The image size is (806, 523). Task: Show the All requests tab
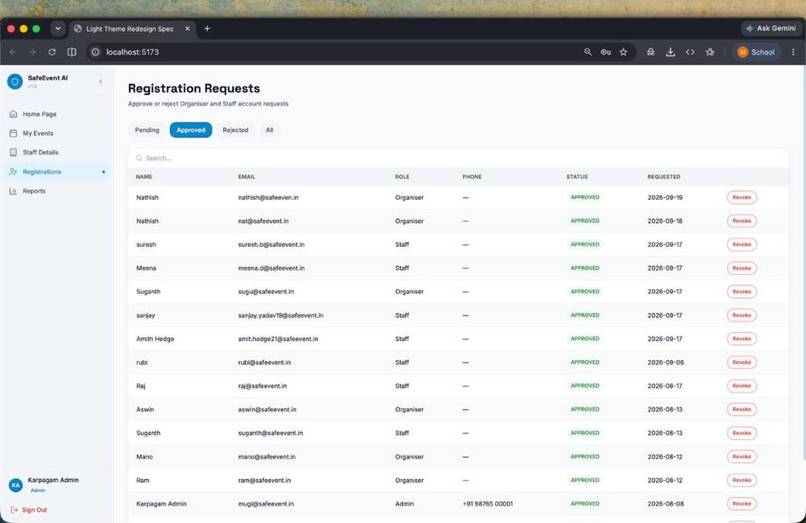[x=269, y=130]
